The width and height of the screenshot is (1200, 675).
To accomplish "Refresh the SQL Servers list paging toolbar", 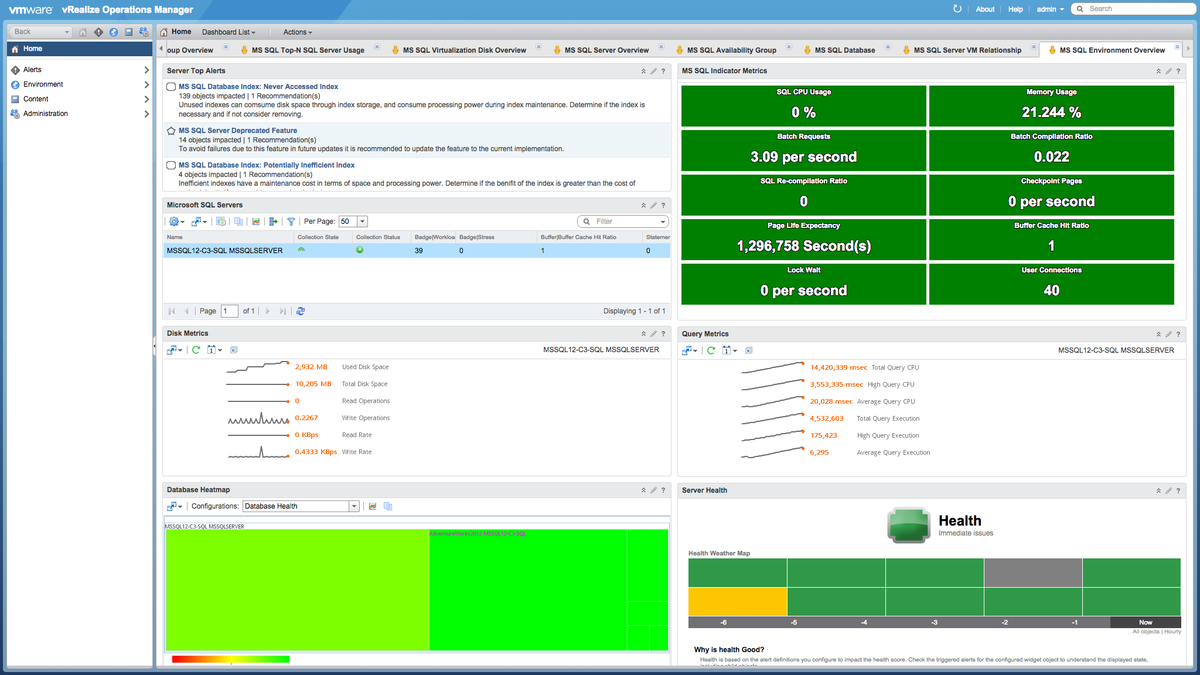I will 300,311.
